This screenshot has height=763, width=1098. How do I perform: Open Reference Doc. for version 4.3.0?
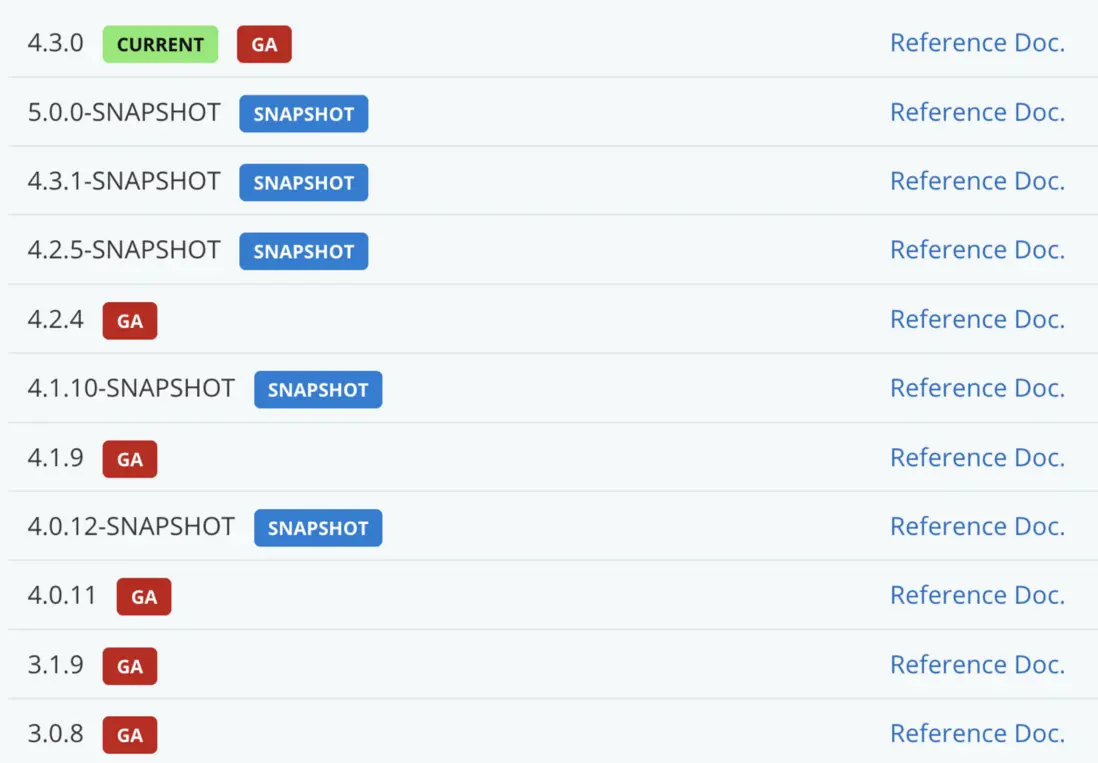977,43
